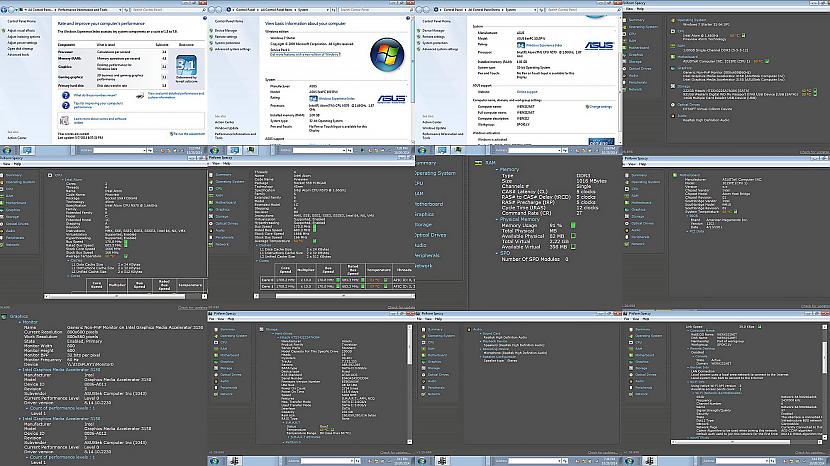Click the vertical scrollbar in Speccy Storage window
Image resolution: width=830 pixels, height=466 pixels.
pyautogui.click(x=409, y=384)
